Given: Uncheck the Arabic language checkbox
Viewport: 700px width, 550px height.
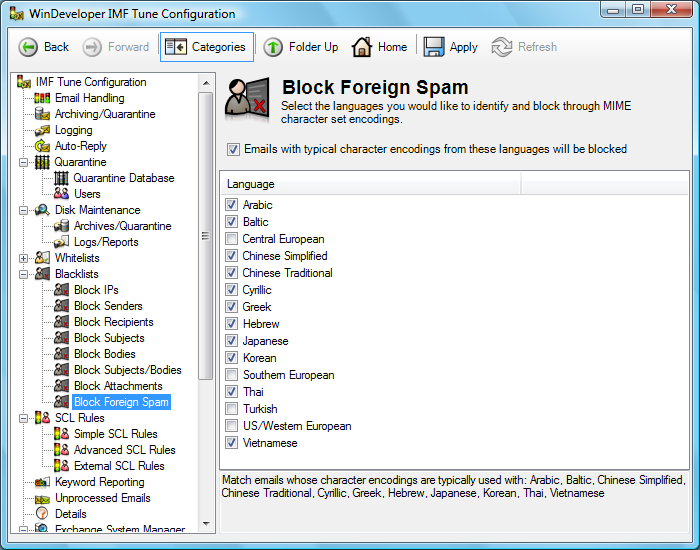Looking at the screenshot, I should [x=231, y=205].
